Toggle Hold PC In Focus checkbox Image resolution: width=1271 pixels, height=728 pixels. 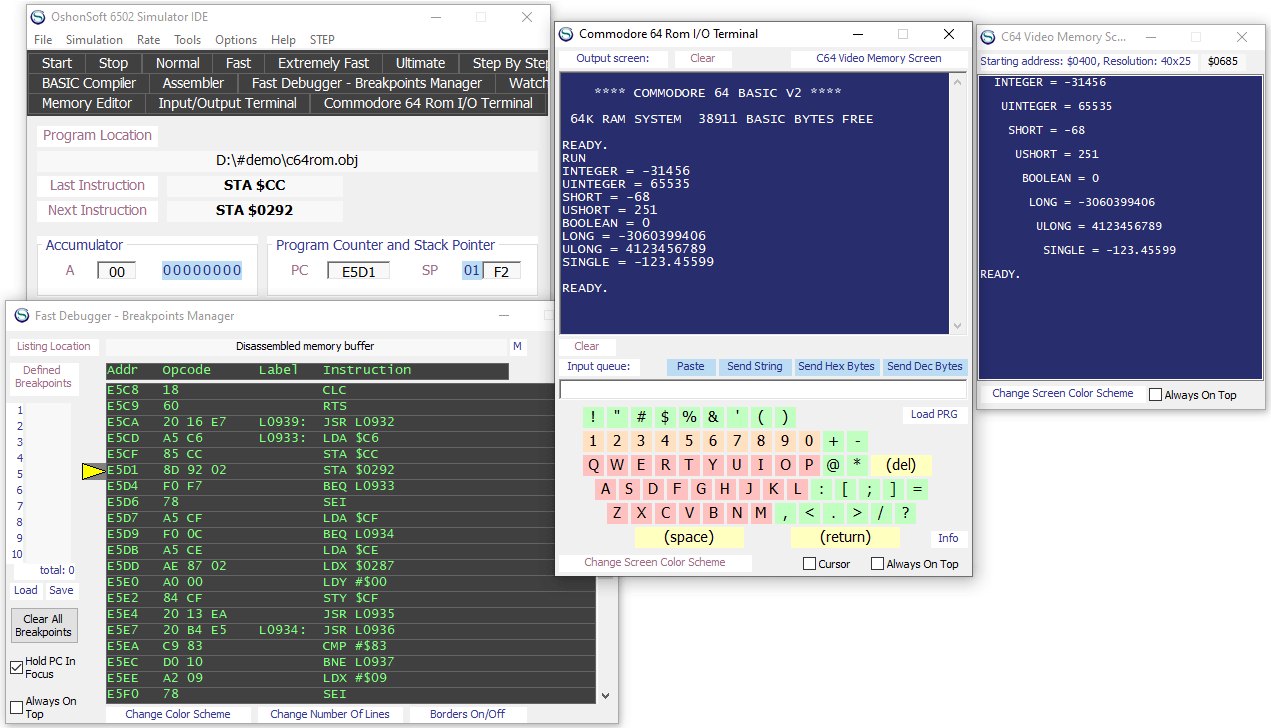coord(17,667)
